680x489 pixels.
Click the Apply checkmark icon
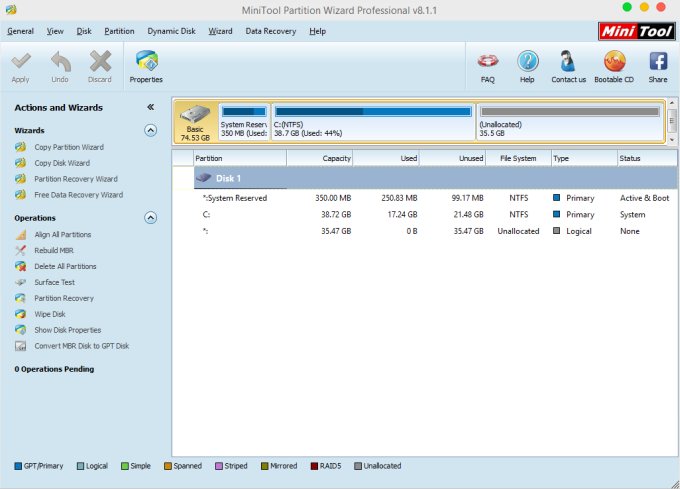coord(20,61)
